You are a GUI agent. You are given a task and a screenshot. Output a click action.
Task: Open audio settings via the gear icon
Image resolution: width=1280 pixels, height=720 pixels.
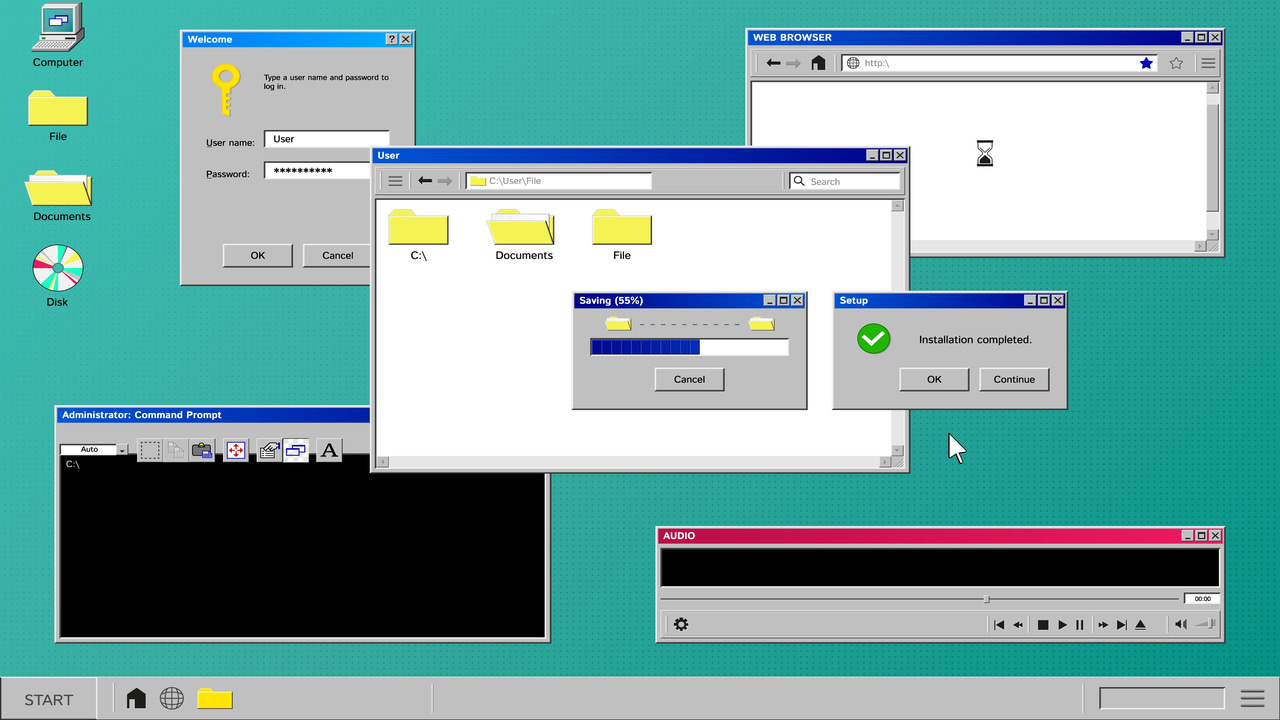(x=681, y=624)
